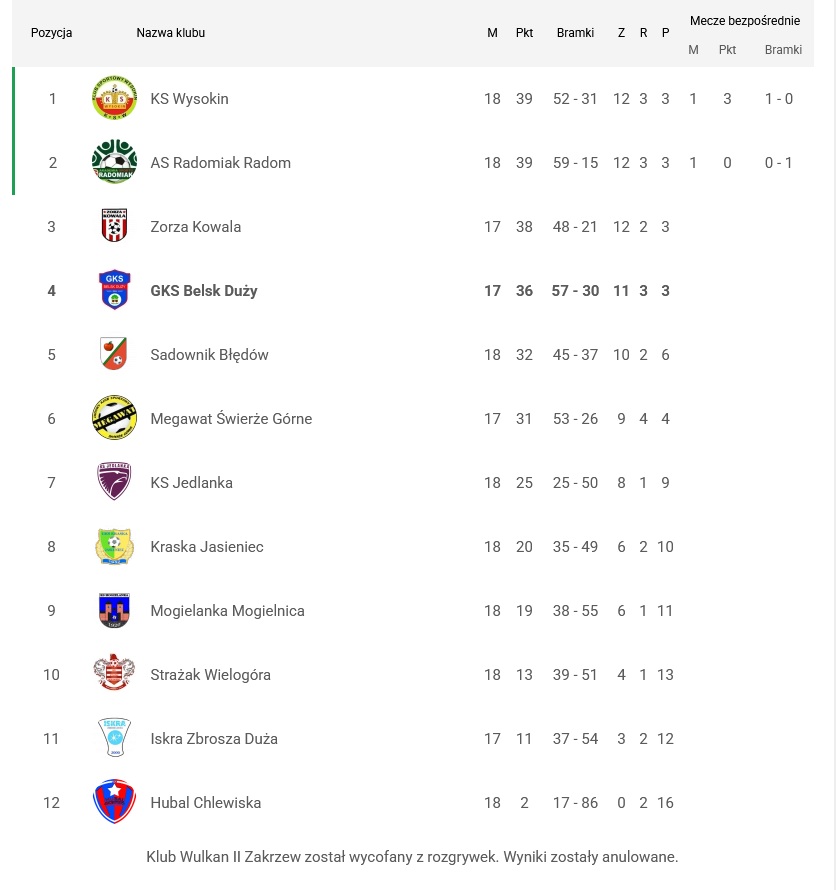Viewport: 836px width, 890px height.
Task: Click the Megawat Świerże Górne logo
Action: [114, 419]
